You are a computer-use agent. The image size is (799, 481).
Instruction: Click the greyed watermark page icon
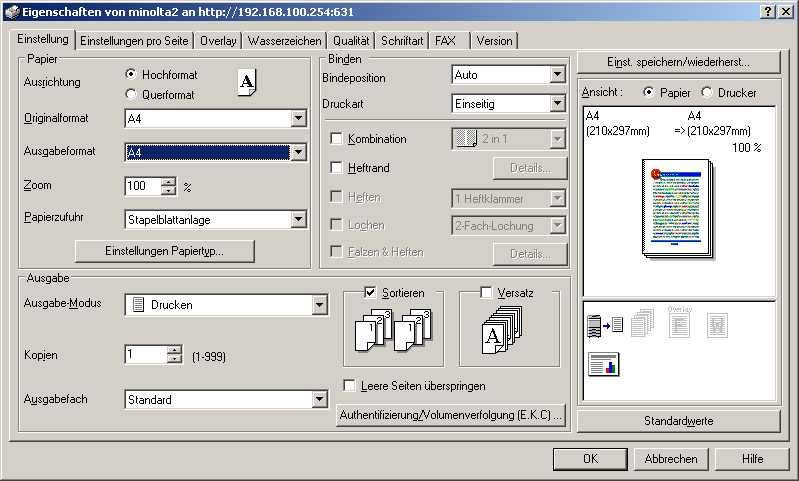719,324
